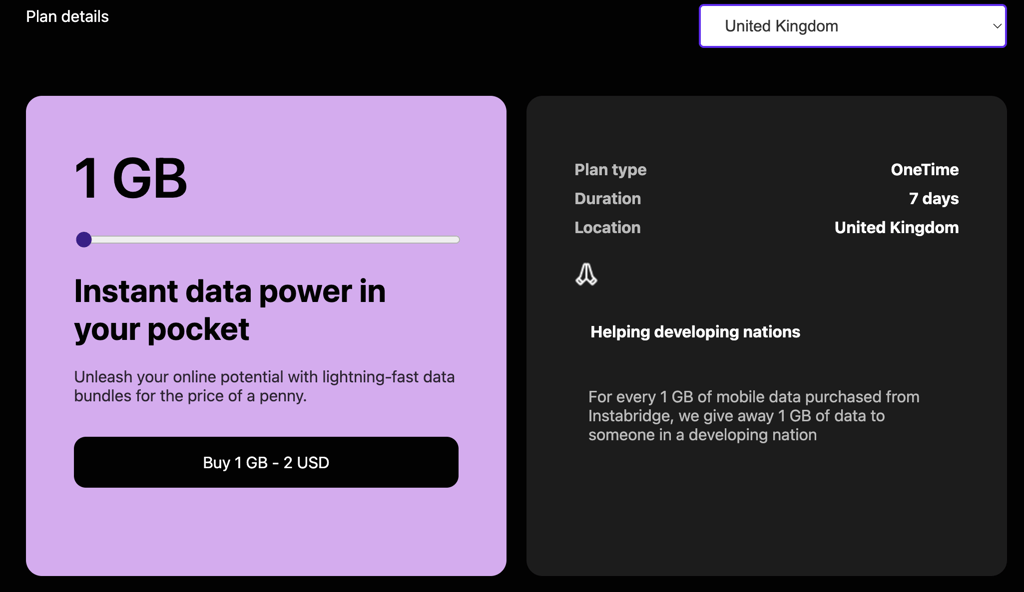
Task: Click the data amount slider handle
Action: coord(84,240)
